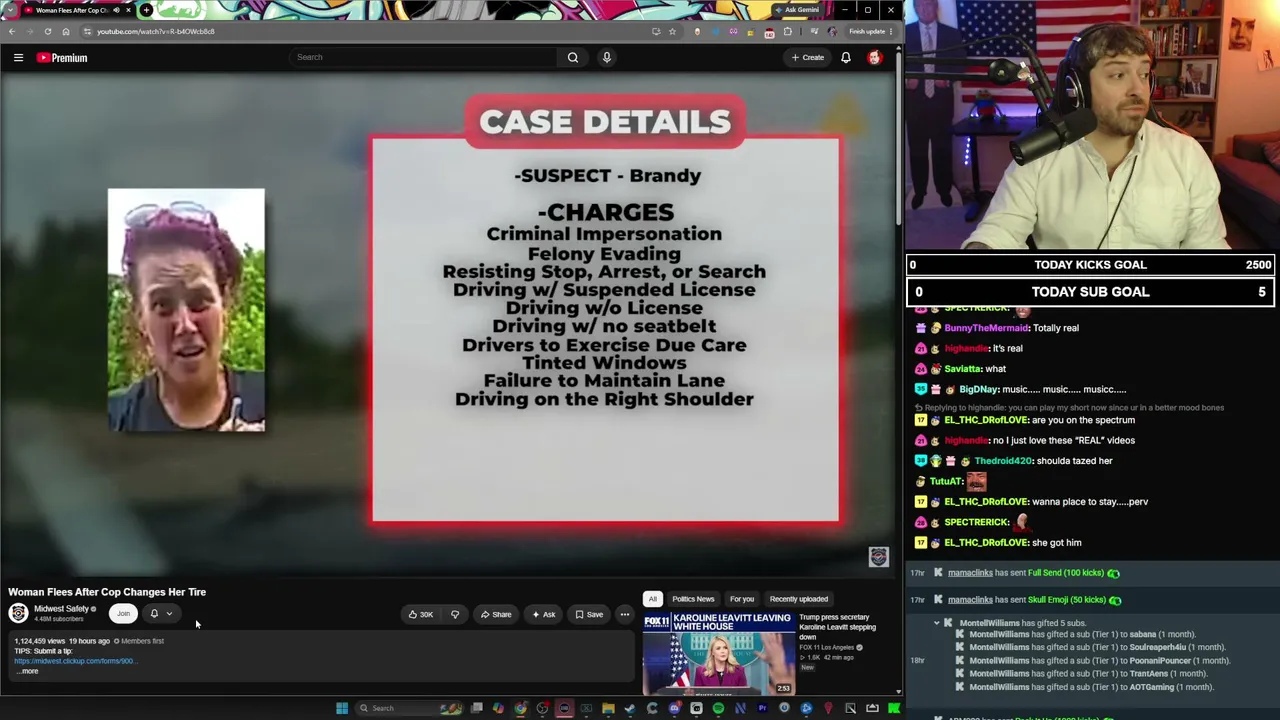Click the browser address bar URL
Image resolution: width=1280 pixels, height=720 pixels.
coord(156,31)
